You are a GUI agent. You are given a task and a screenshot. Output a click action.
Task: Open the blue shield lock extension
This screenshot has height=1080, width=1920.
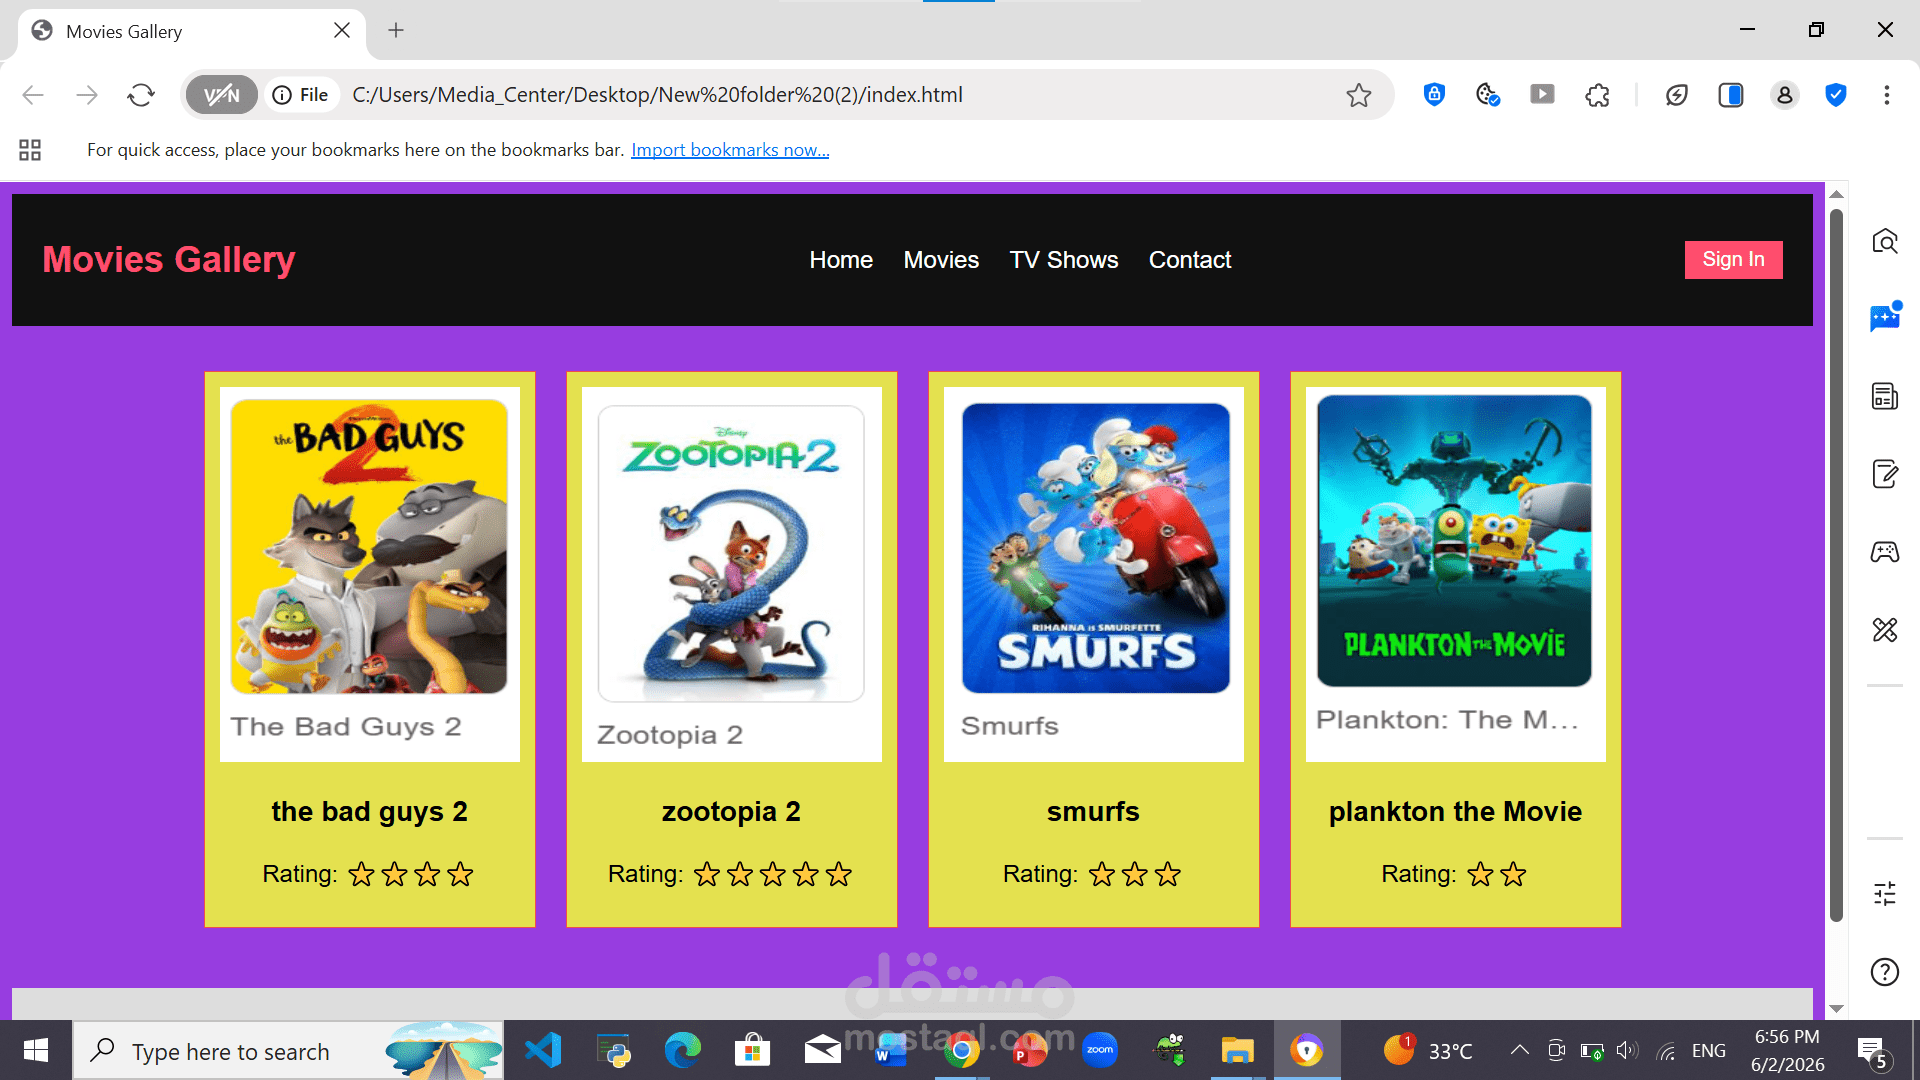[x=1434, y=95]
